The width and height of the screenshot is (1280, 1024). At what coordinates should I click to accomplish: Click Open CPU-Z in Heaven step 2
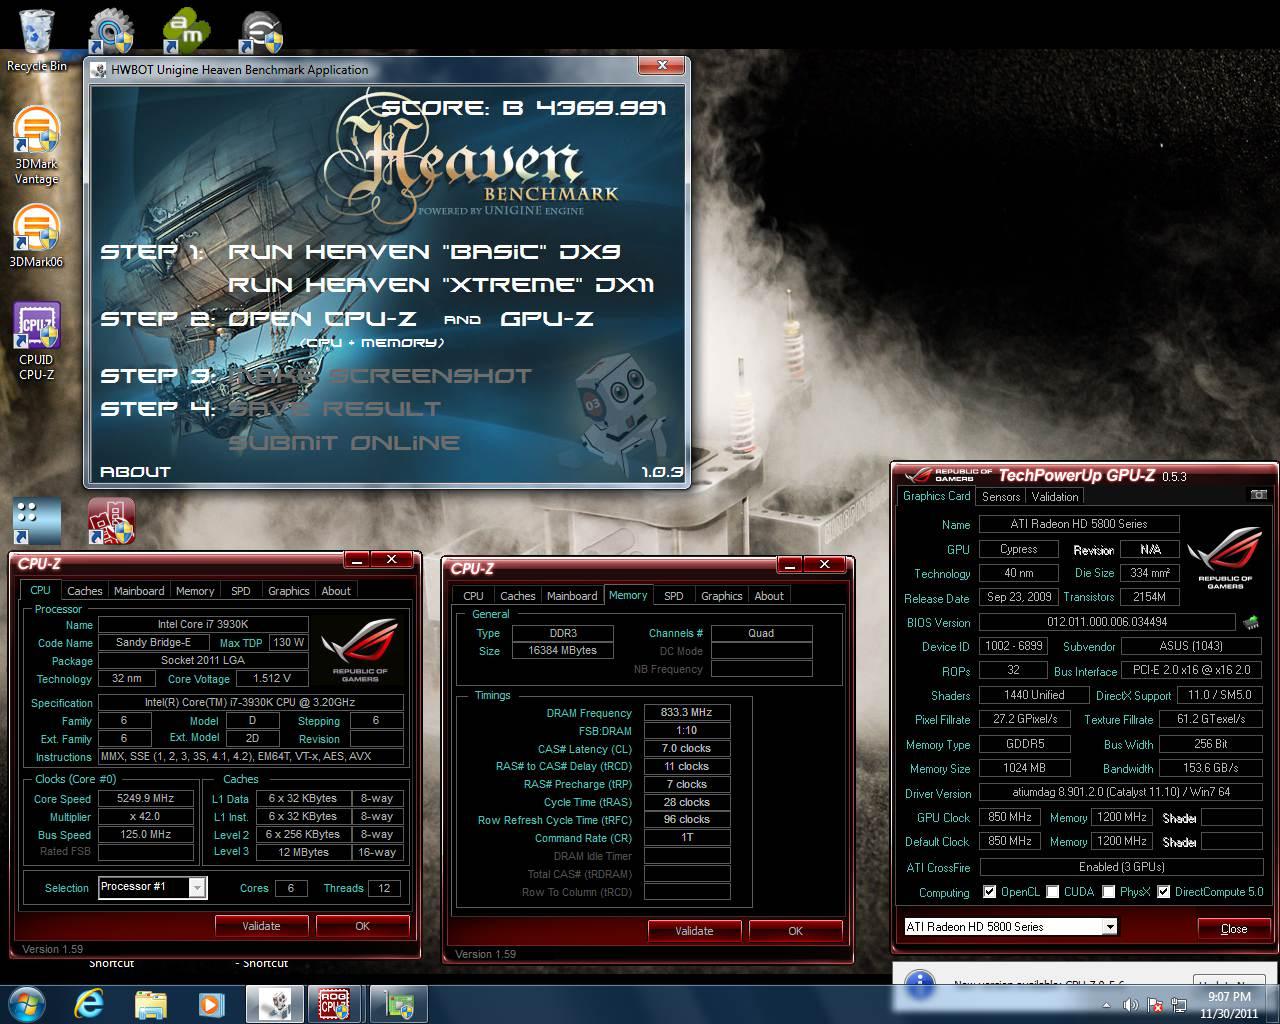coord(322,319)
